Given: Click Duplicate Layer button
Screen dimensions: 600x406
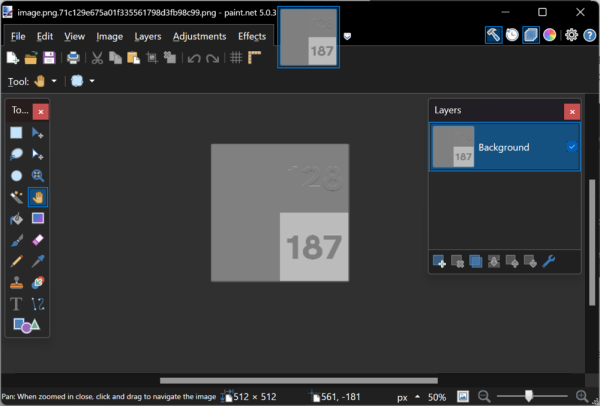Looking at the screenshot, I should (475, 261).
